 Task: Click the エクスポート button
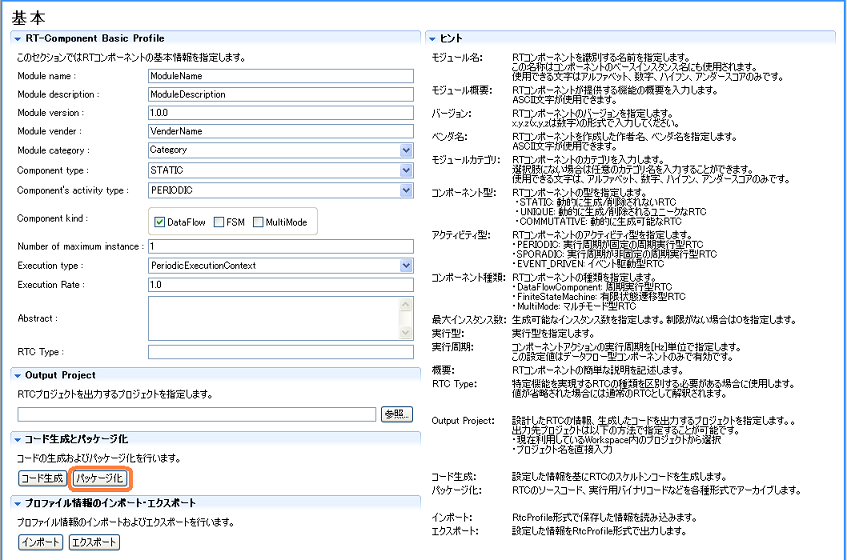coord(95,543)
